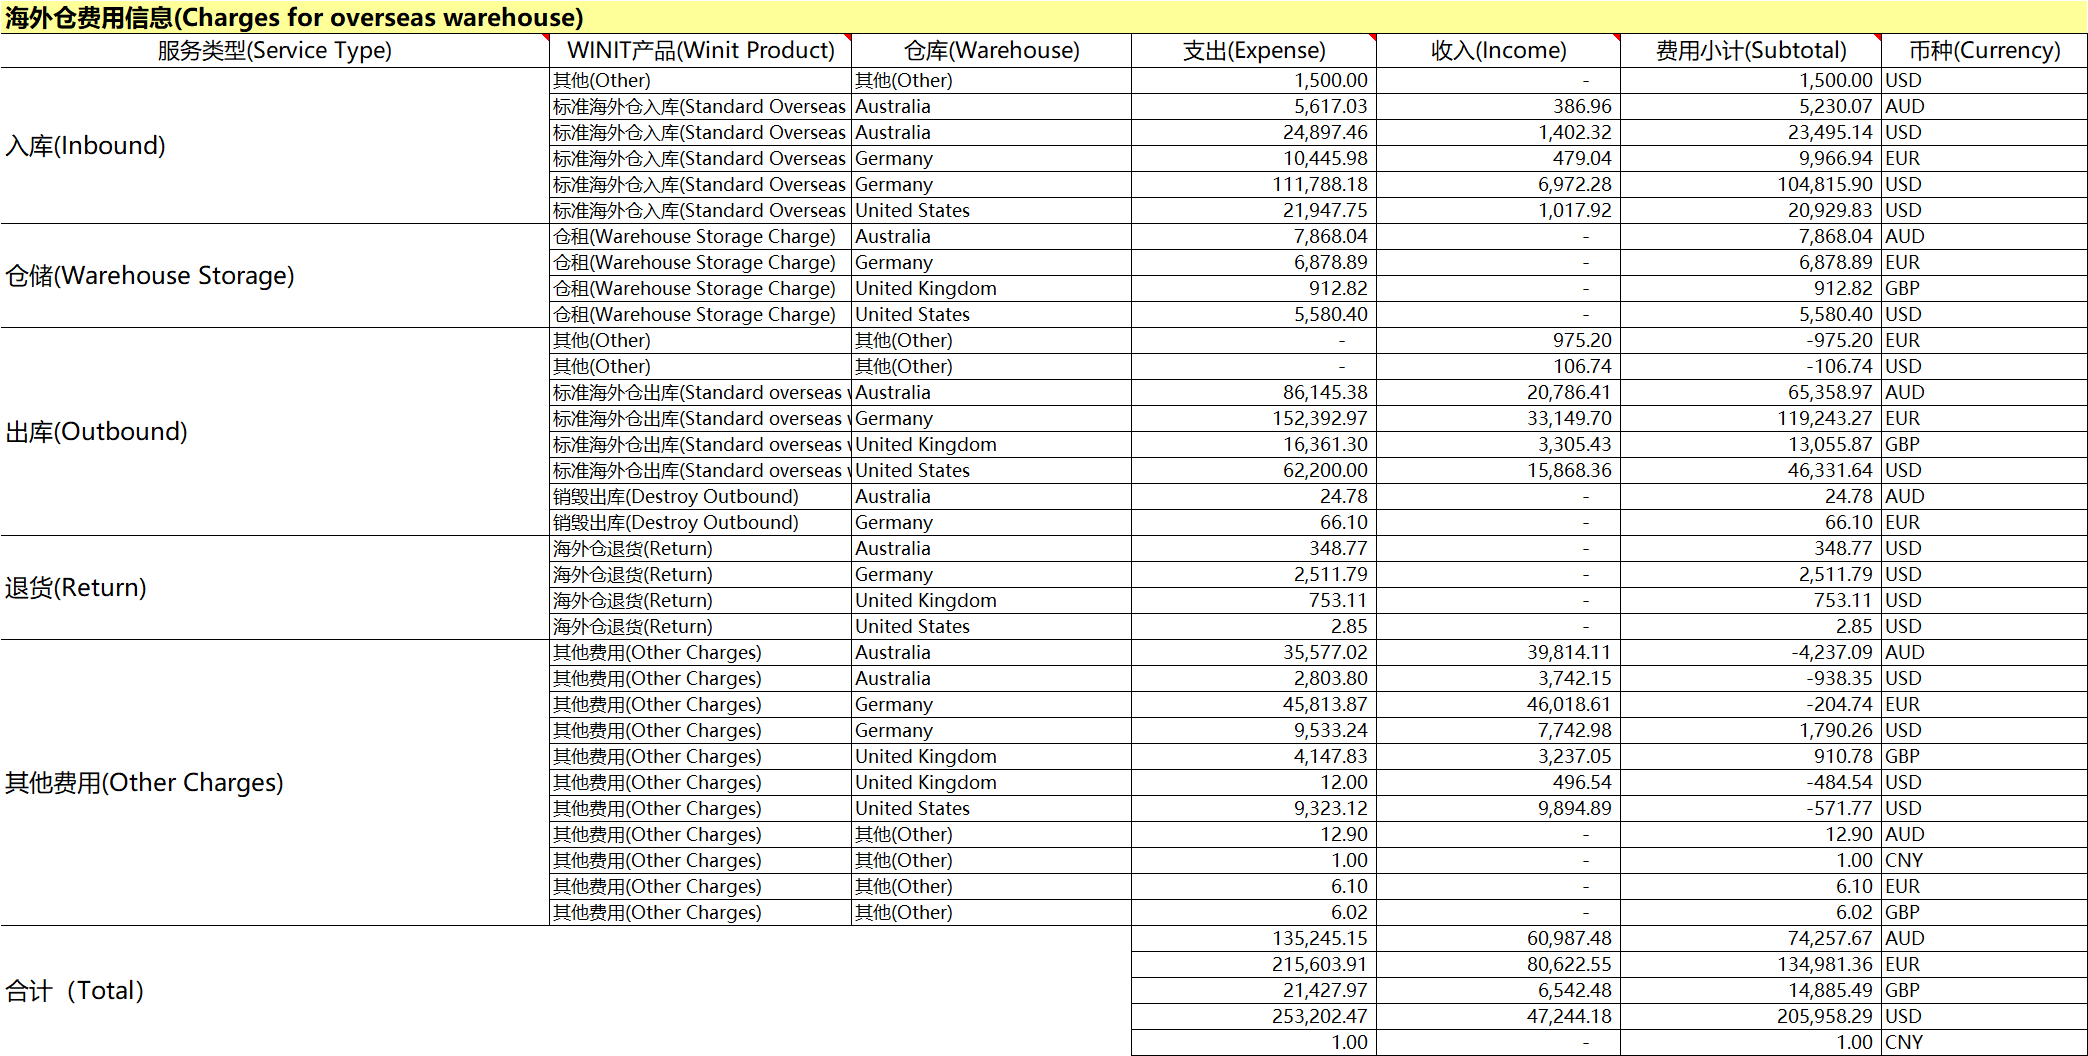Click the subtotal 20,929.83
Image resolution: width=2088 pixels, height=1056 pixels.
1751,210
